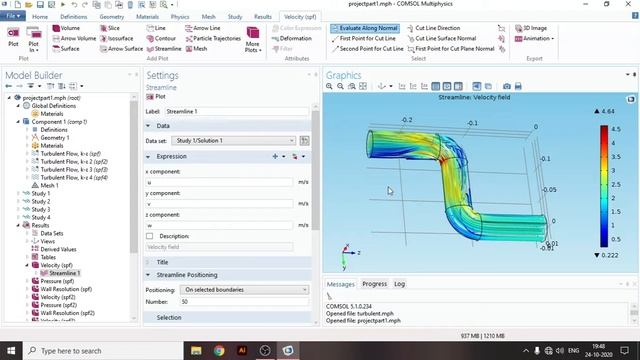Screen dimensions: 640x360
Task: Open the Geometry ribbon tab
Action: coord(111,17)
